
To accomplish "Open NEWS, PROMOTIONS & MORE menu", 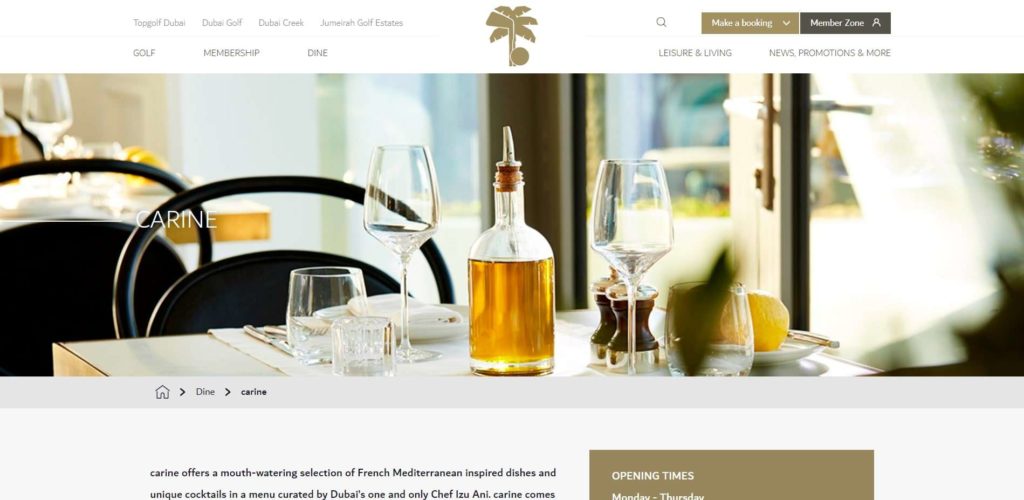I will pos(829,53).
